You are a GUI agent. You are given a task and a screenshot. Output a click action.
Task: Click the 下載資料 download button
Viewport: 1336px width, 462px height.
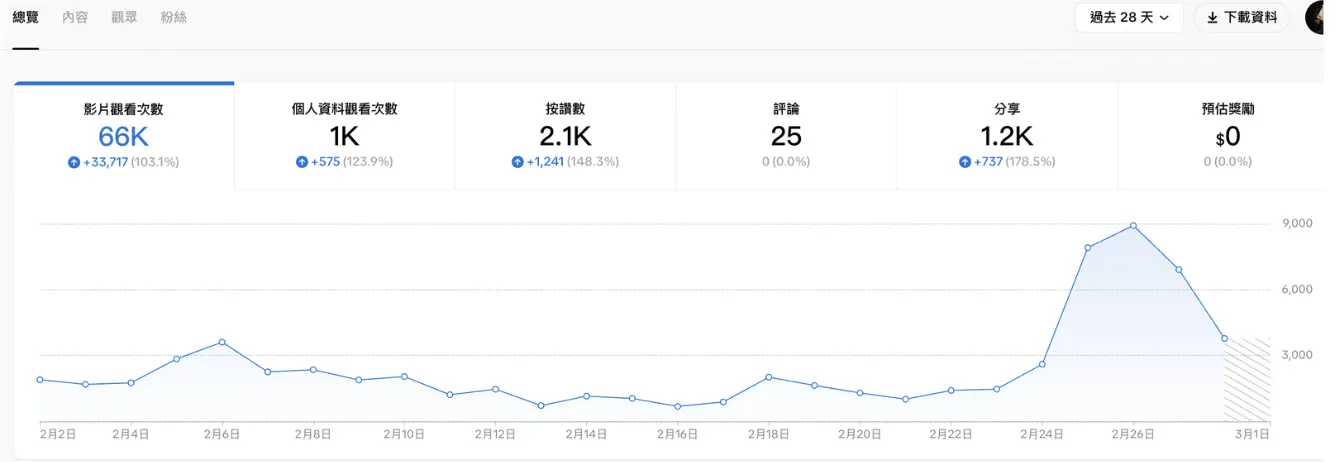point(1242,17)
